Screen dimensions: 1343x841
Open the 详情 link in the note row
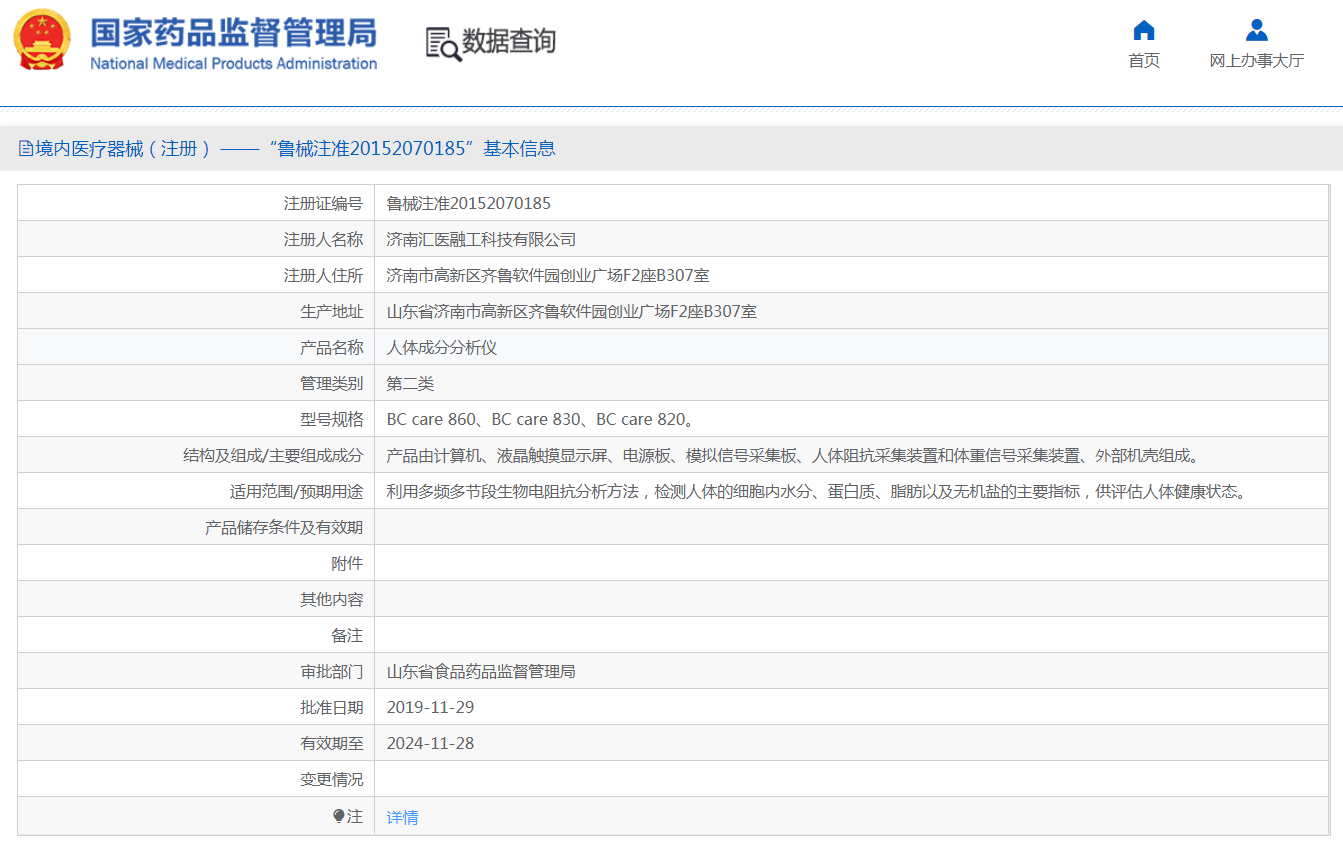pos(402,817)
